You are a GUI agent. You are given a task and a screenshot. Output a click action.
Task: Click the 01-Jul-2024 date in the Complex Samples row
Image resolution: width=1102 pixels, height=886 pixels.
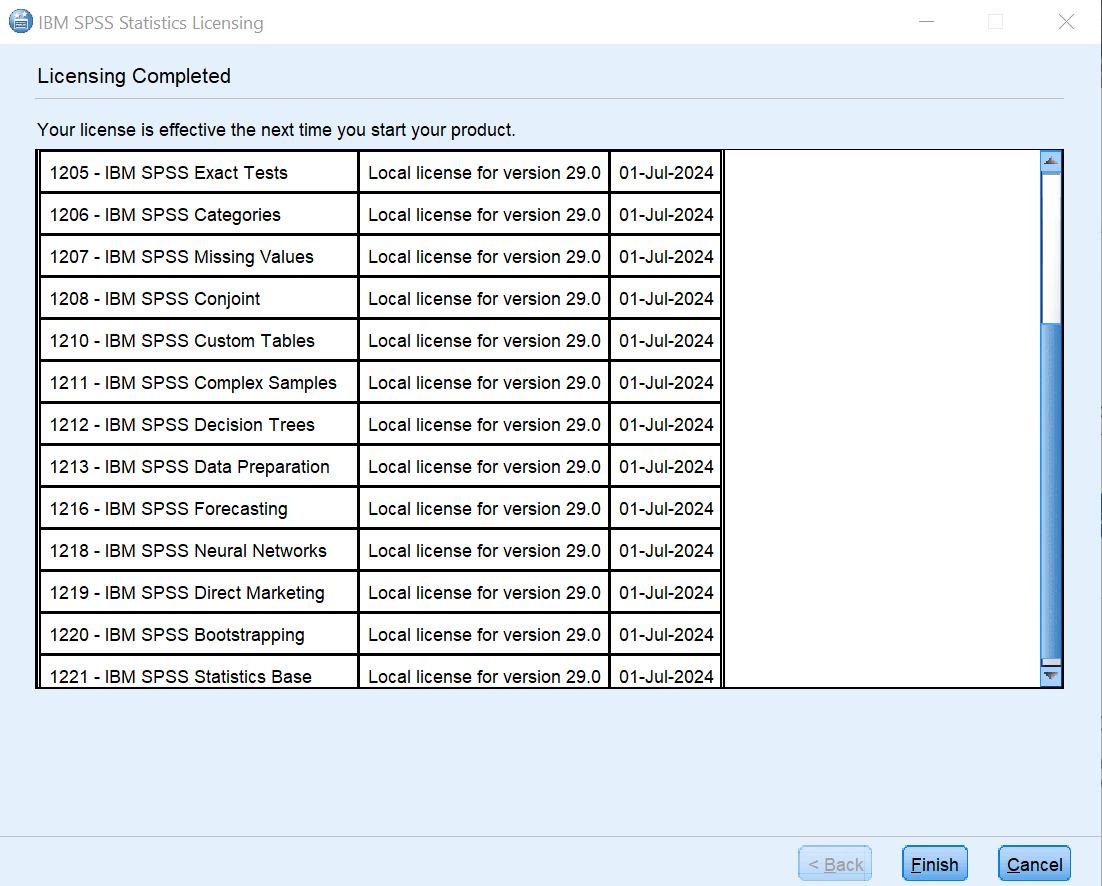click(x=666, y=383)
